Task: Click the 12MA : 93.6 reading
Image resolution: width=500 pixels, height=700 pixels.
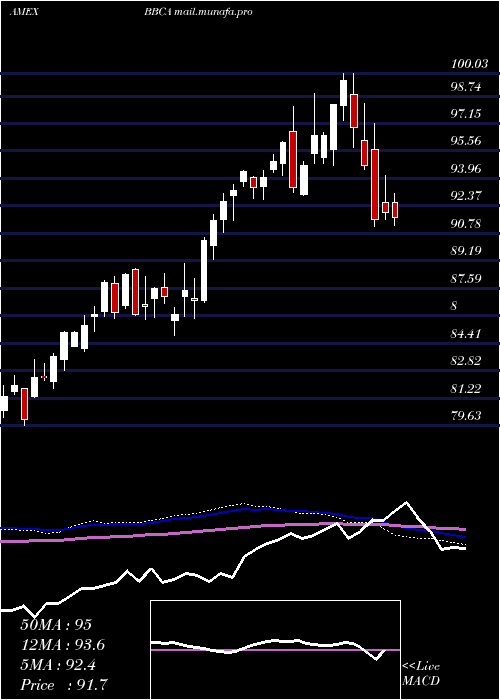Action: (62, 645)
